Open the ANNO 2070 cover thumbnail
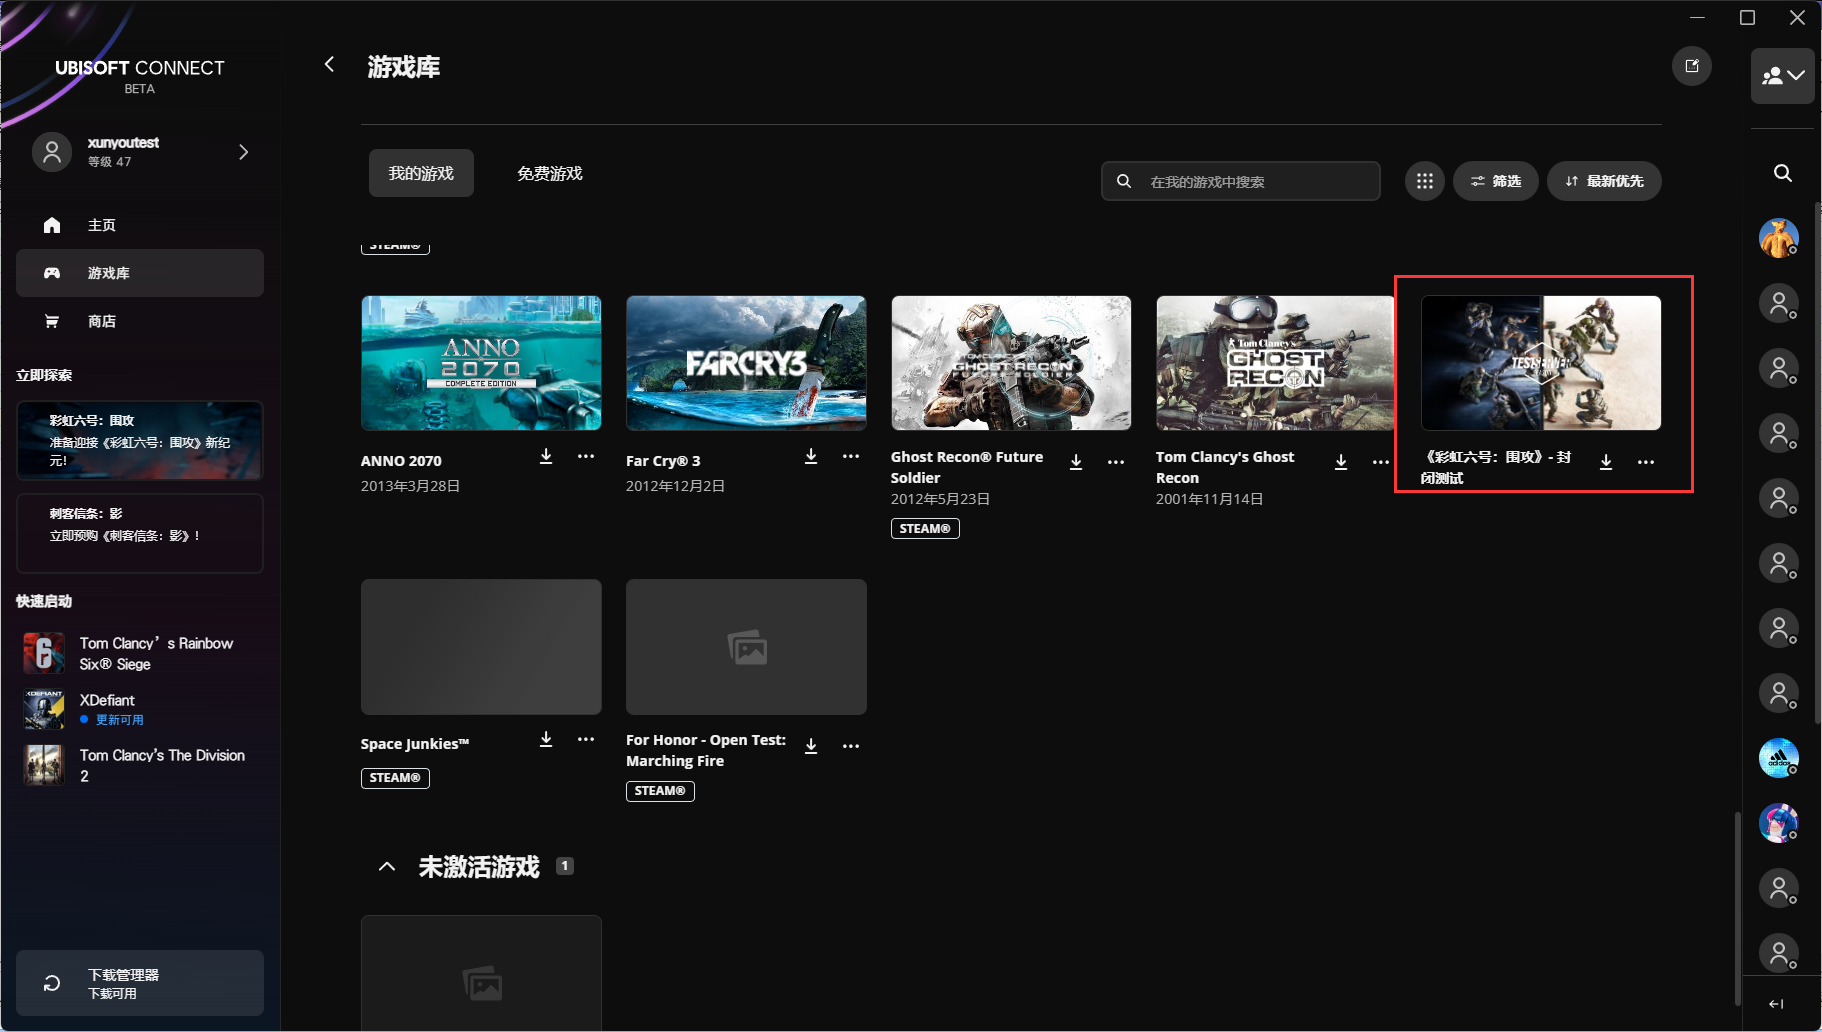 (481, 363)
